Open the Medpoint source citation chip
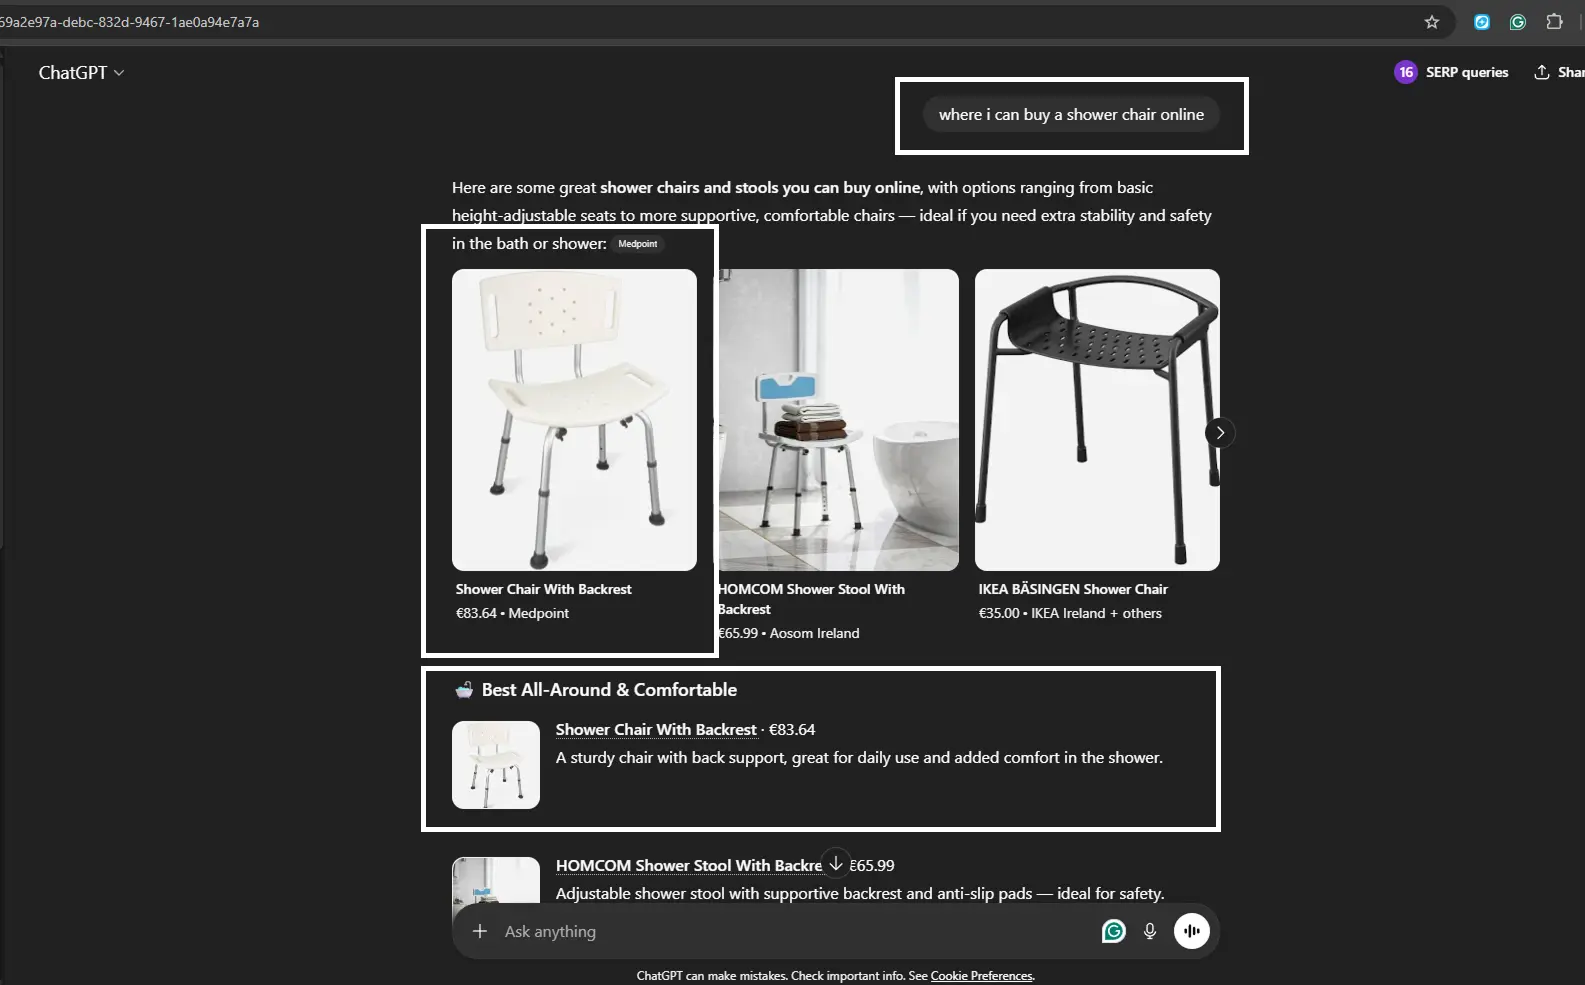This screenshot has height=985, width=1585. tap(638, 244)
